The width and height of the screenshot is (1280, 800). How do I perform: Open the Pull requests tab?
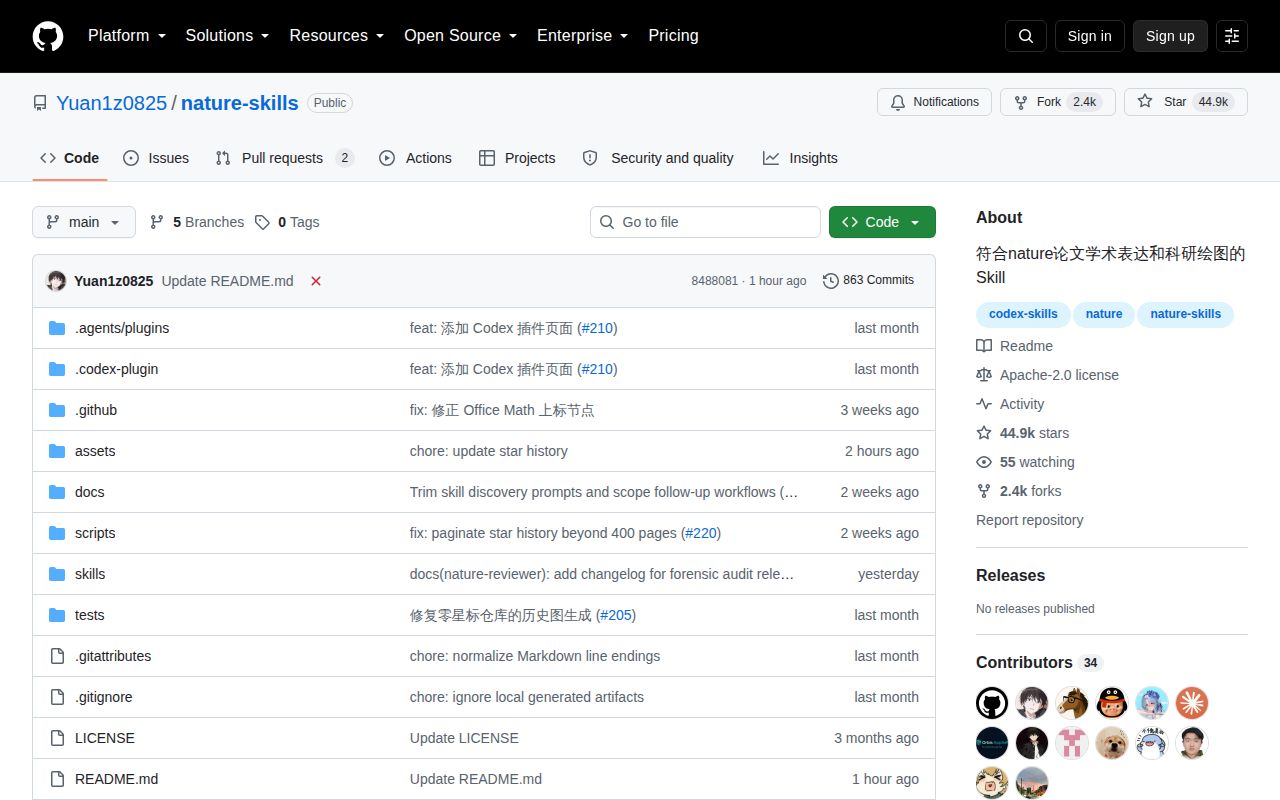pos(284,158)
